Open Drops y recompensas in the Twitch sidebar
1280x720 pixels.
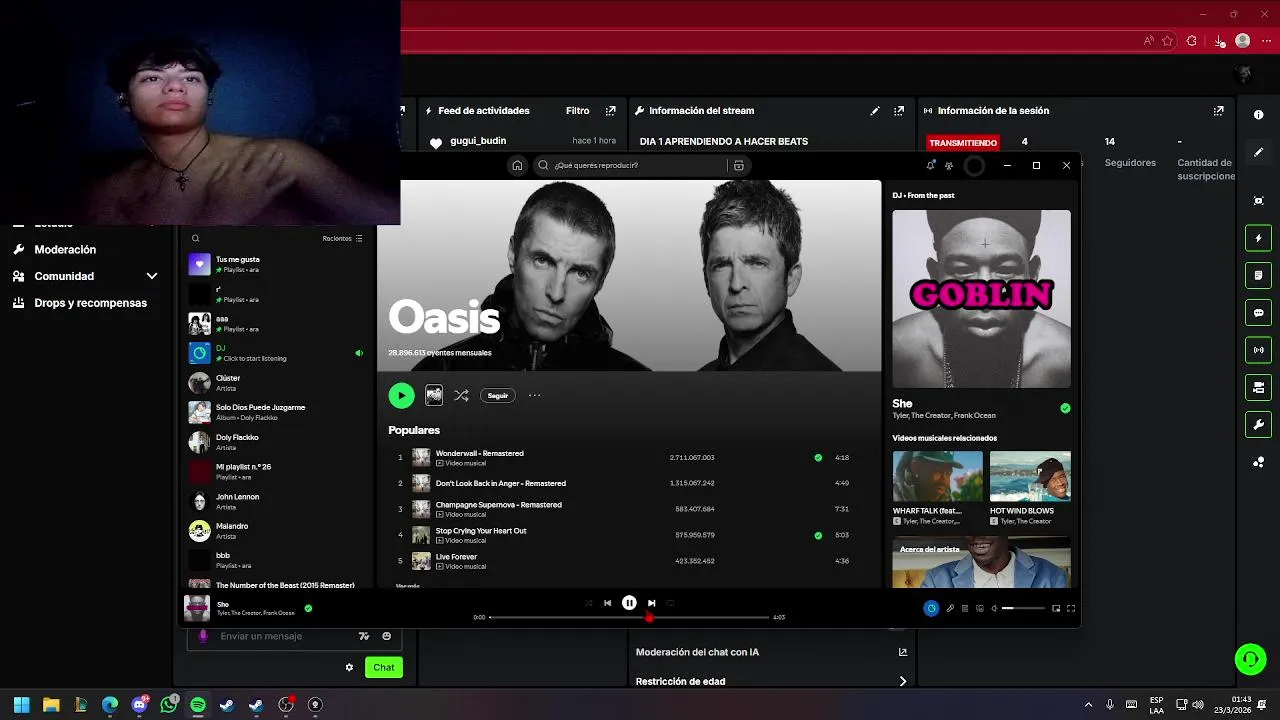click(90, 303)
